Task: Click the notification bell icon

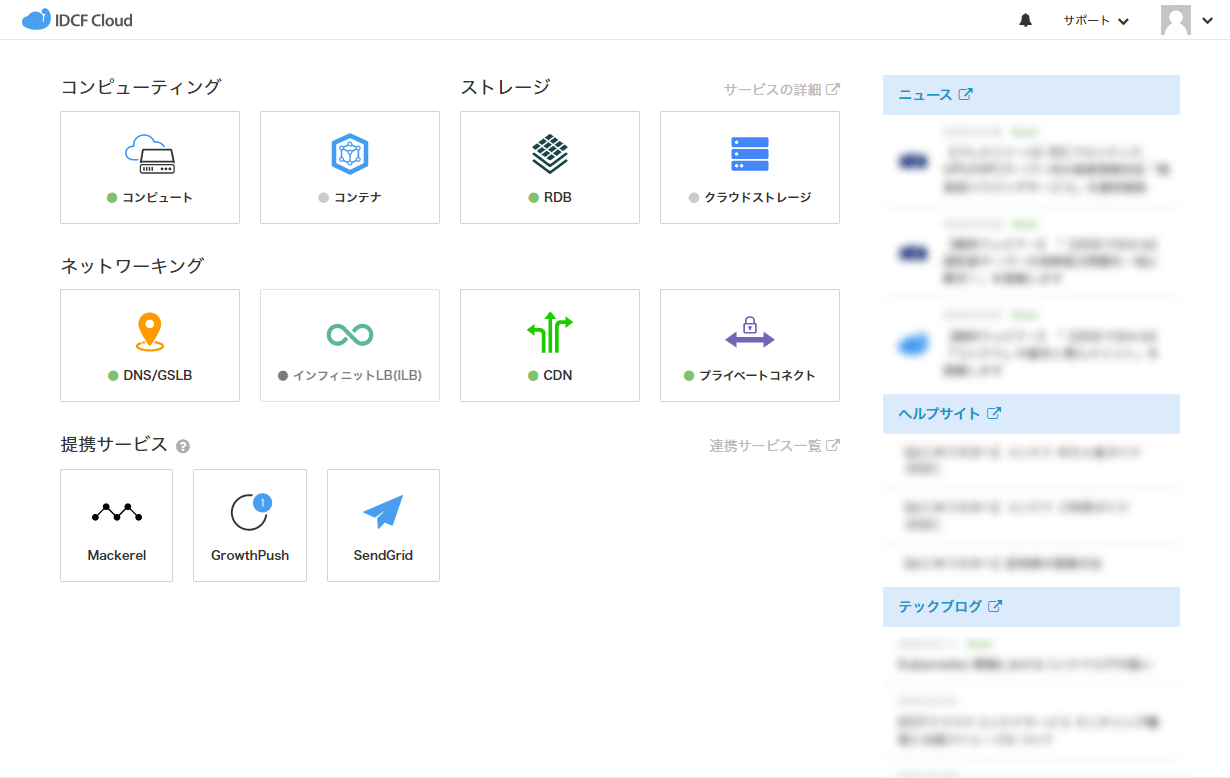Action: [1024, 20]
